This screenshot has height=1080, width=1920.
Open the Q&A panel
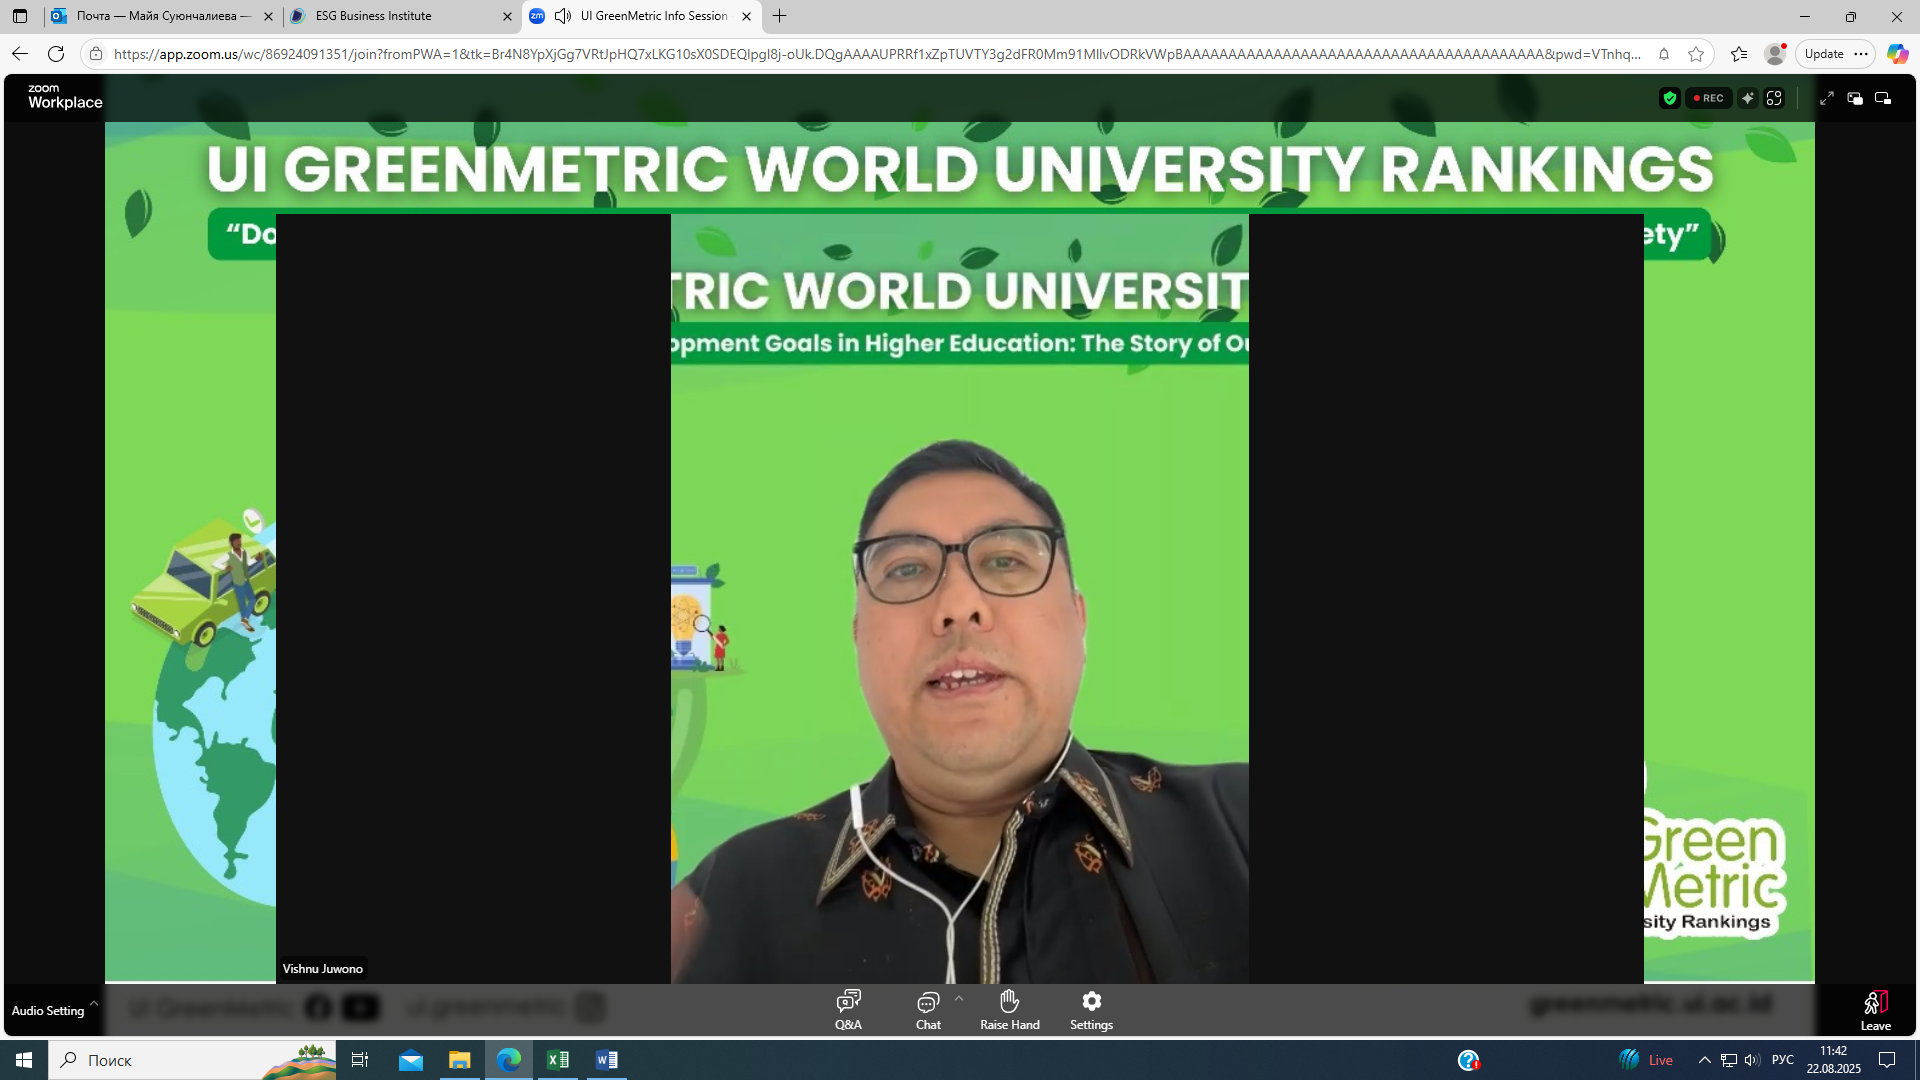[848, 1009]
